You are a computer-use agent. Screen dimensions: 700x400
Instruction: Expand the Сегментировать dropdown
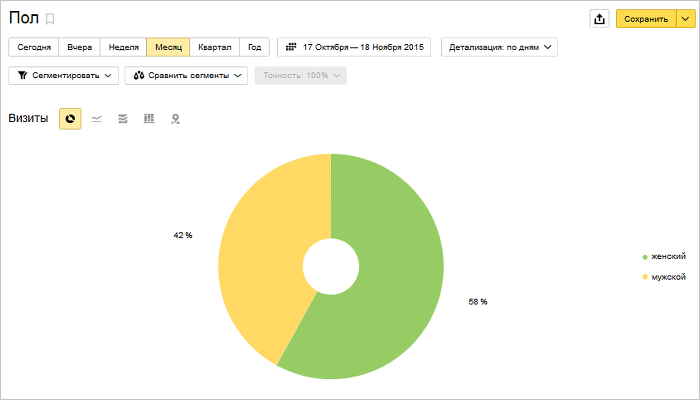pyautogui.click(x=64, y=76)
